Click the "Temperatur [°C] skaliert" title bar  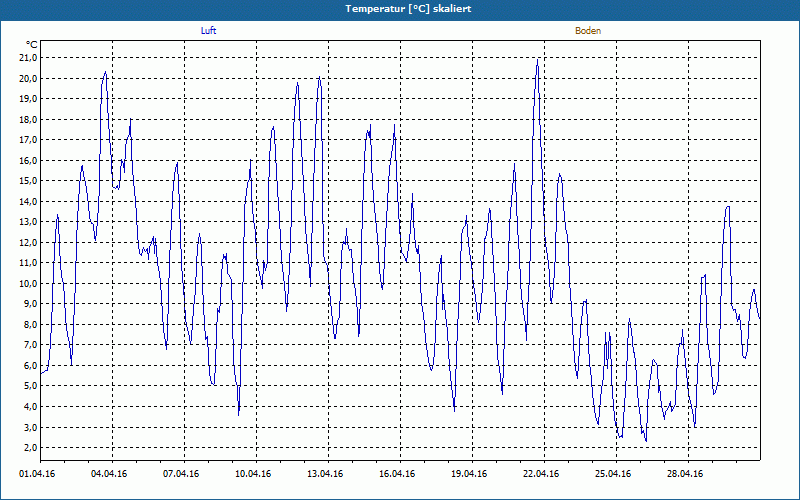400,9
